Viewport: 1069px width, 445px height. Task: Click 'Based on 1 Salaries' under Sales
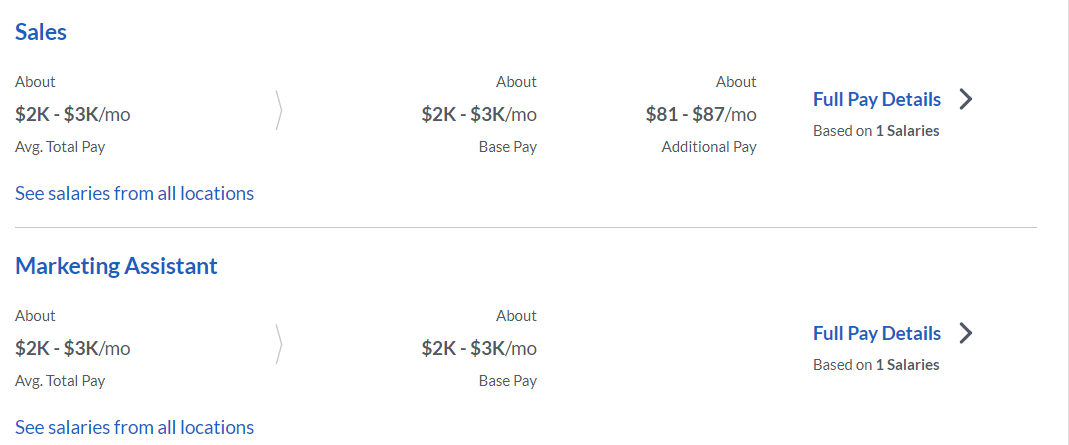click(x=876, y=131)
